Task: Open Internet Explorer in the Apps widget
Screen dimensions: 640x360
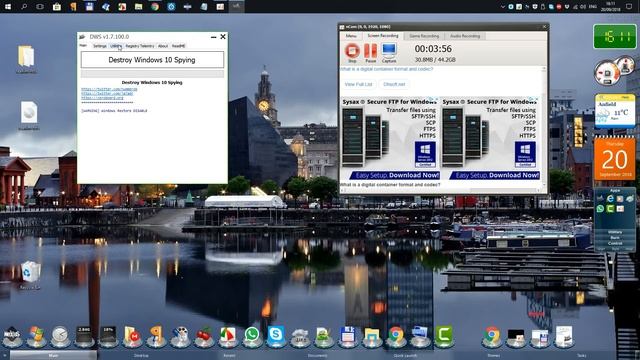Action: click(x=610, y=199)
